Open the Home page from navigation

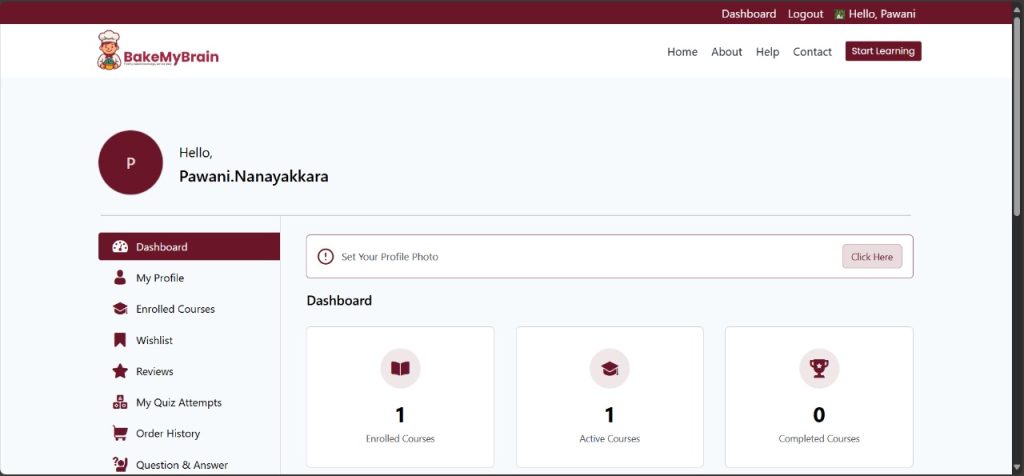click(682, 52)
